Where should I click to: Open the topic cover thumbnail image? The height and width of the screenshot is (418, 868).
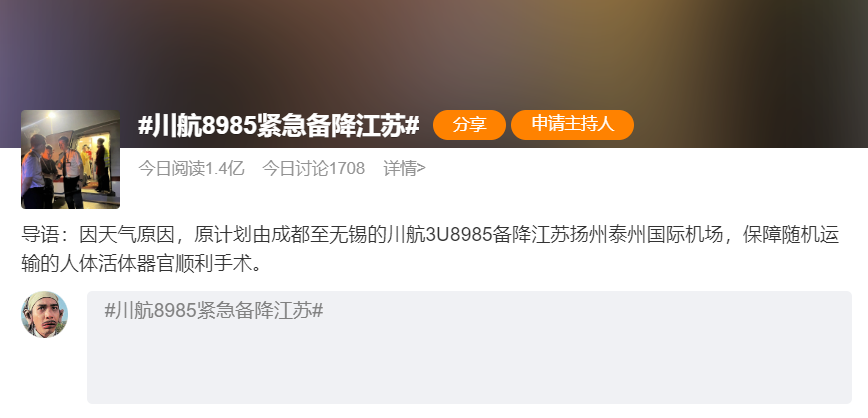70,159
